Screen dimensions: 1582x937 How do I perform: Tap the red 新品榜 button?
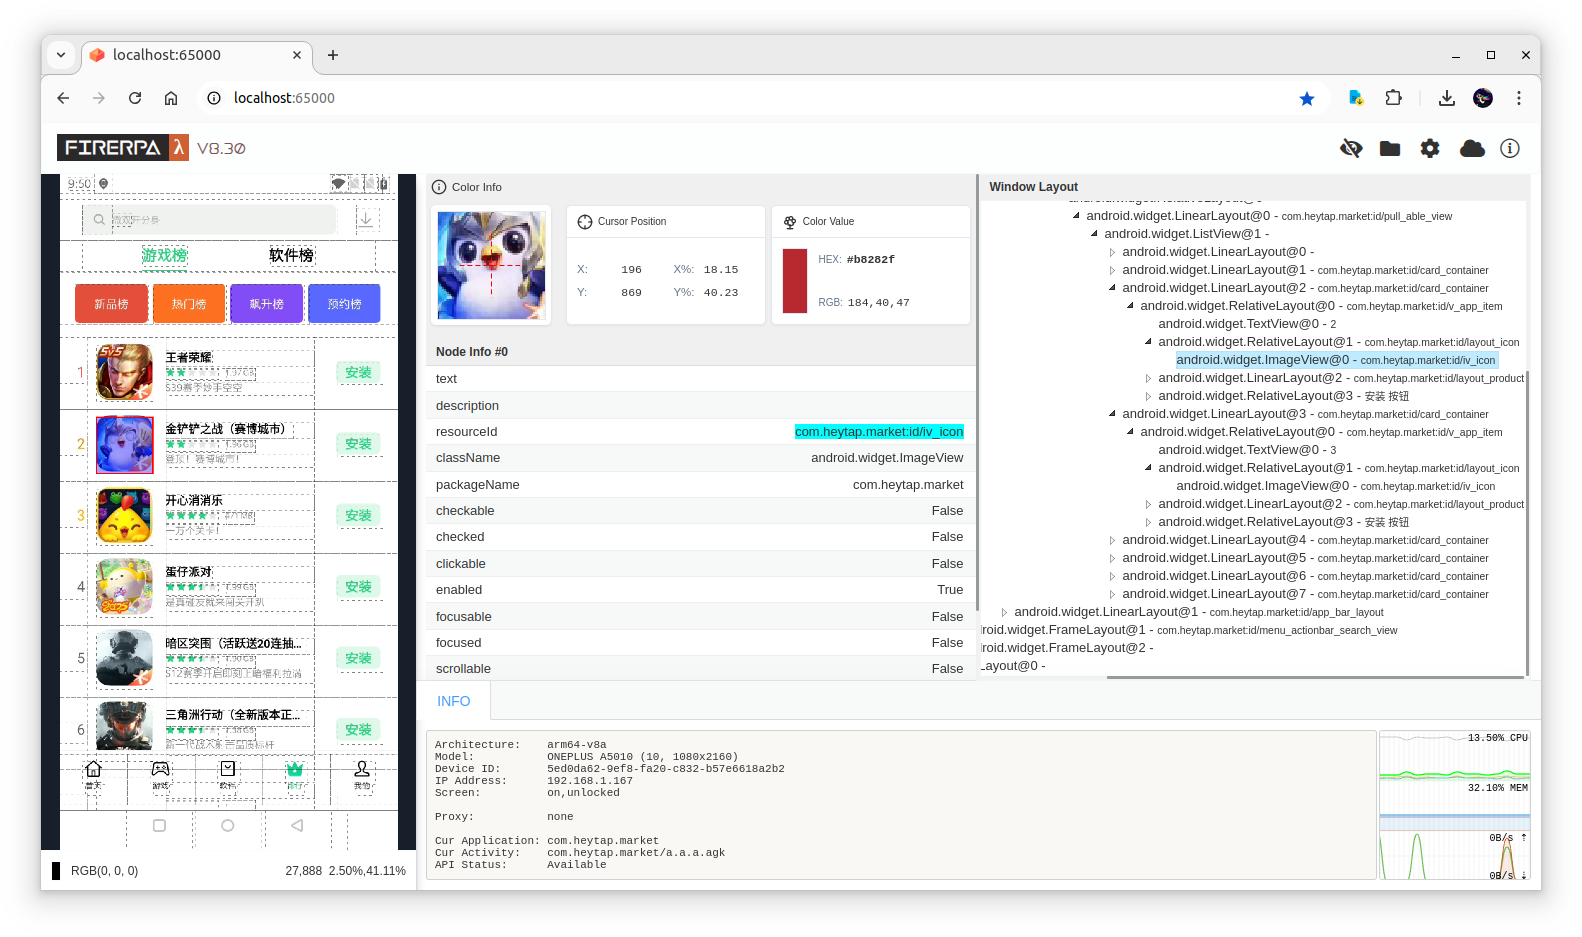coord(111,304)
